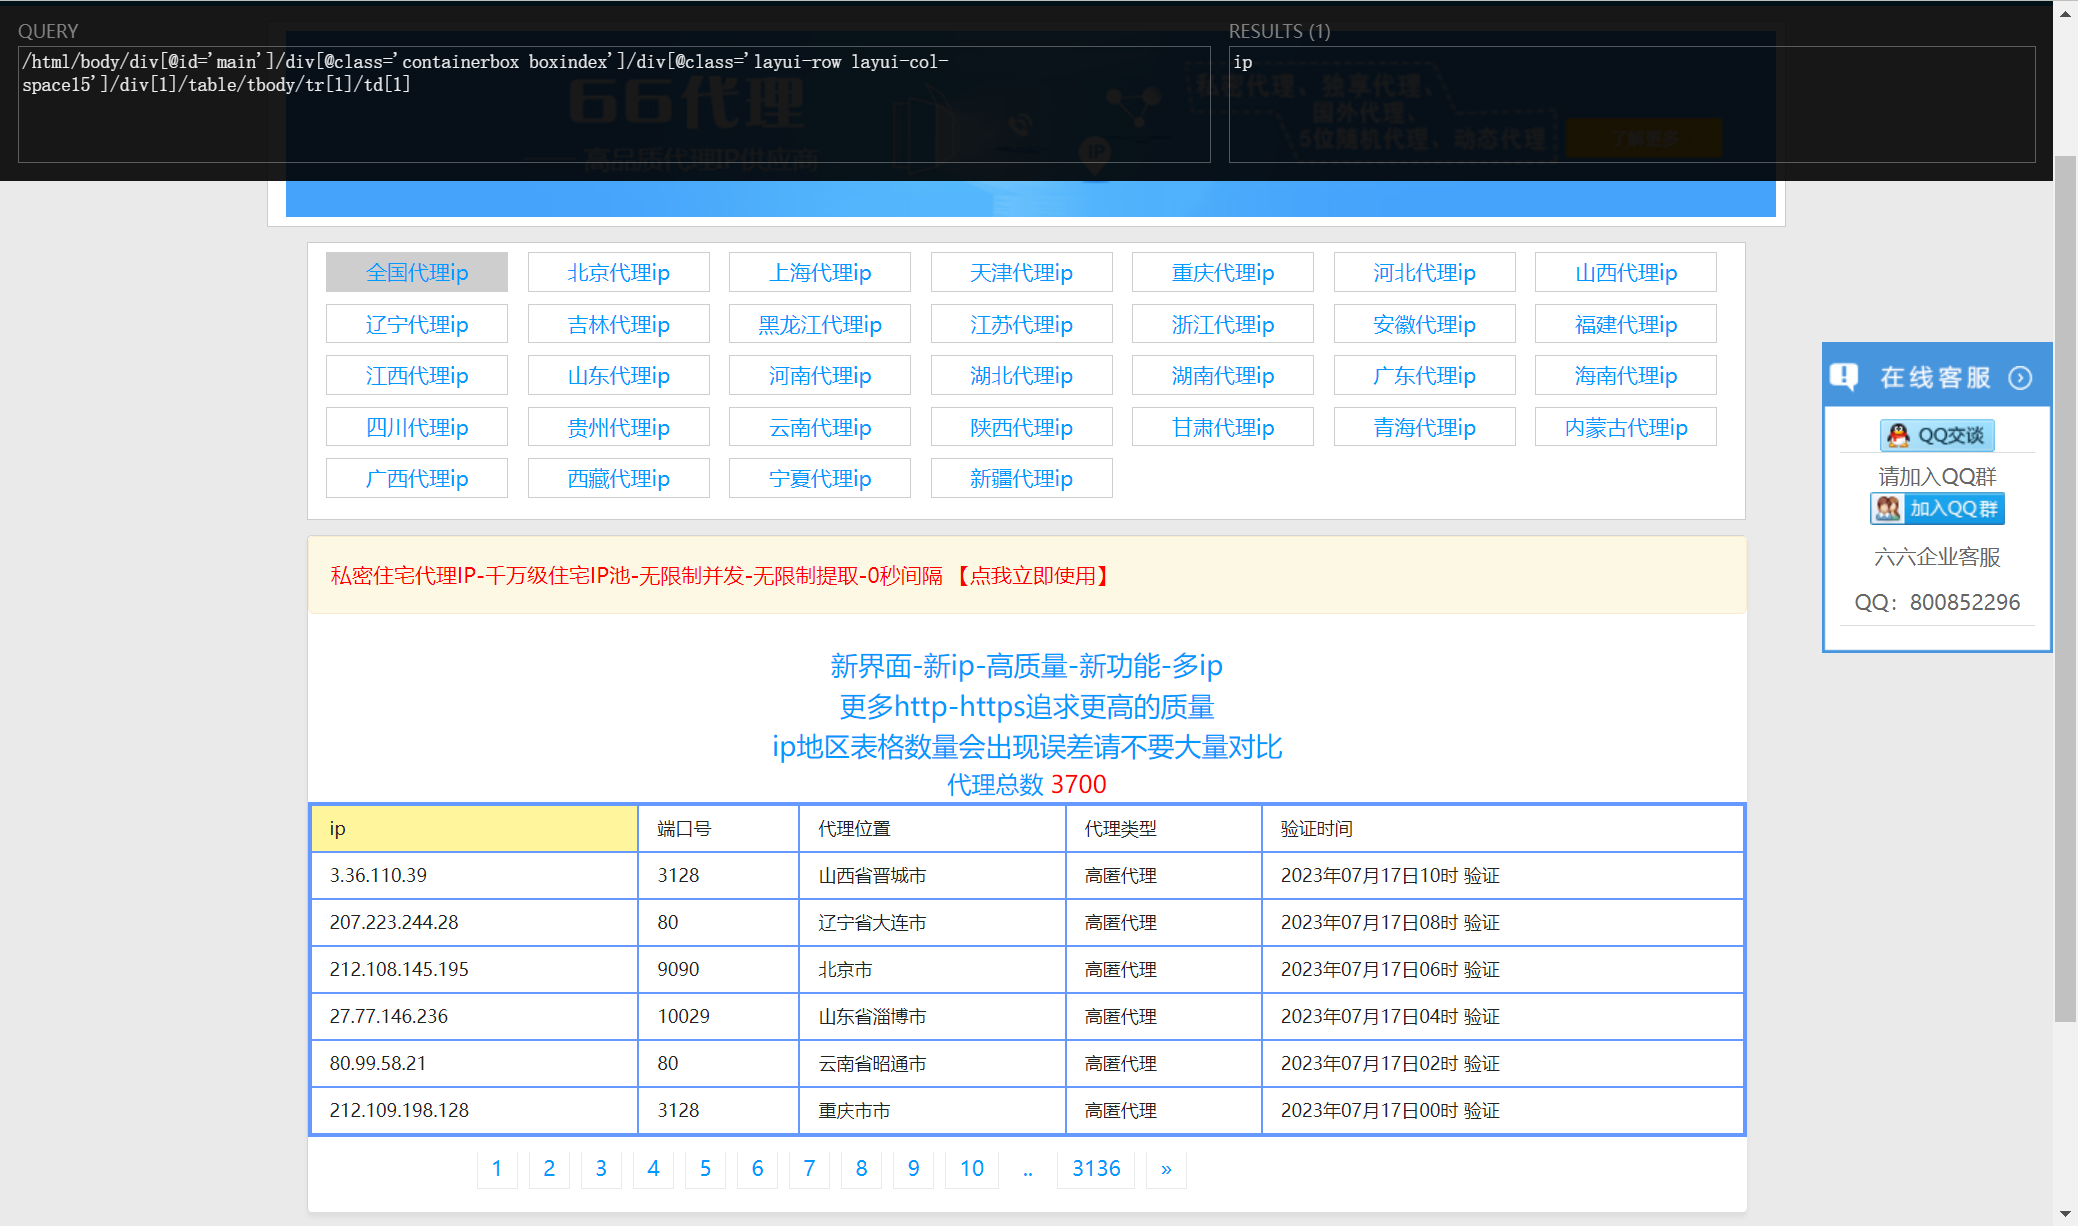Open the 辽宁代理ip link
2078x1226 pixels.
(x=417, y=324)
